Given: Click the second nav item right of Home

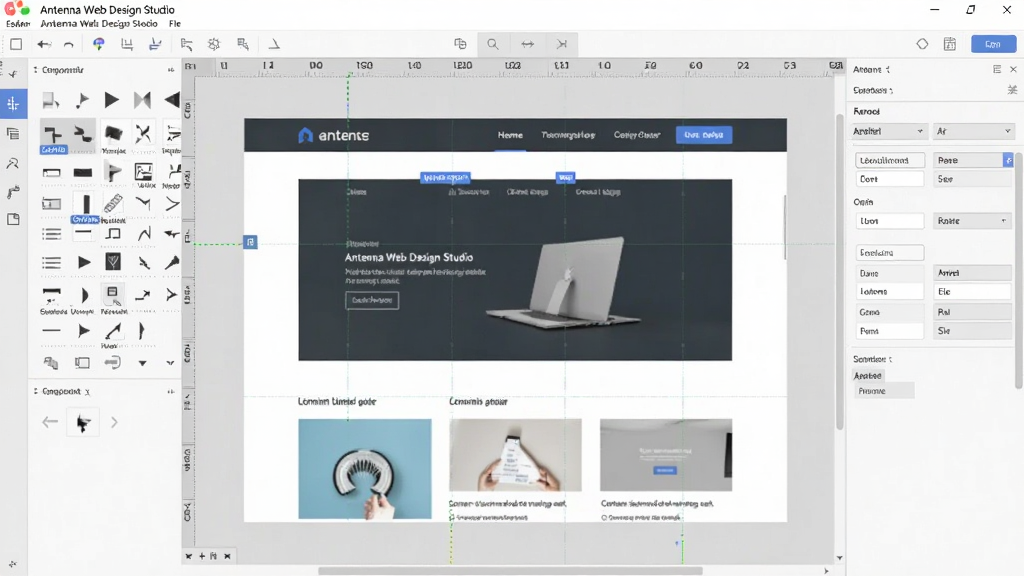Looking at the screenshot, I should tap(568, 135).
